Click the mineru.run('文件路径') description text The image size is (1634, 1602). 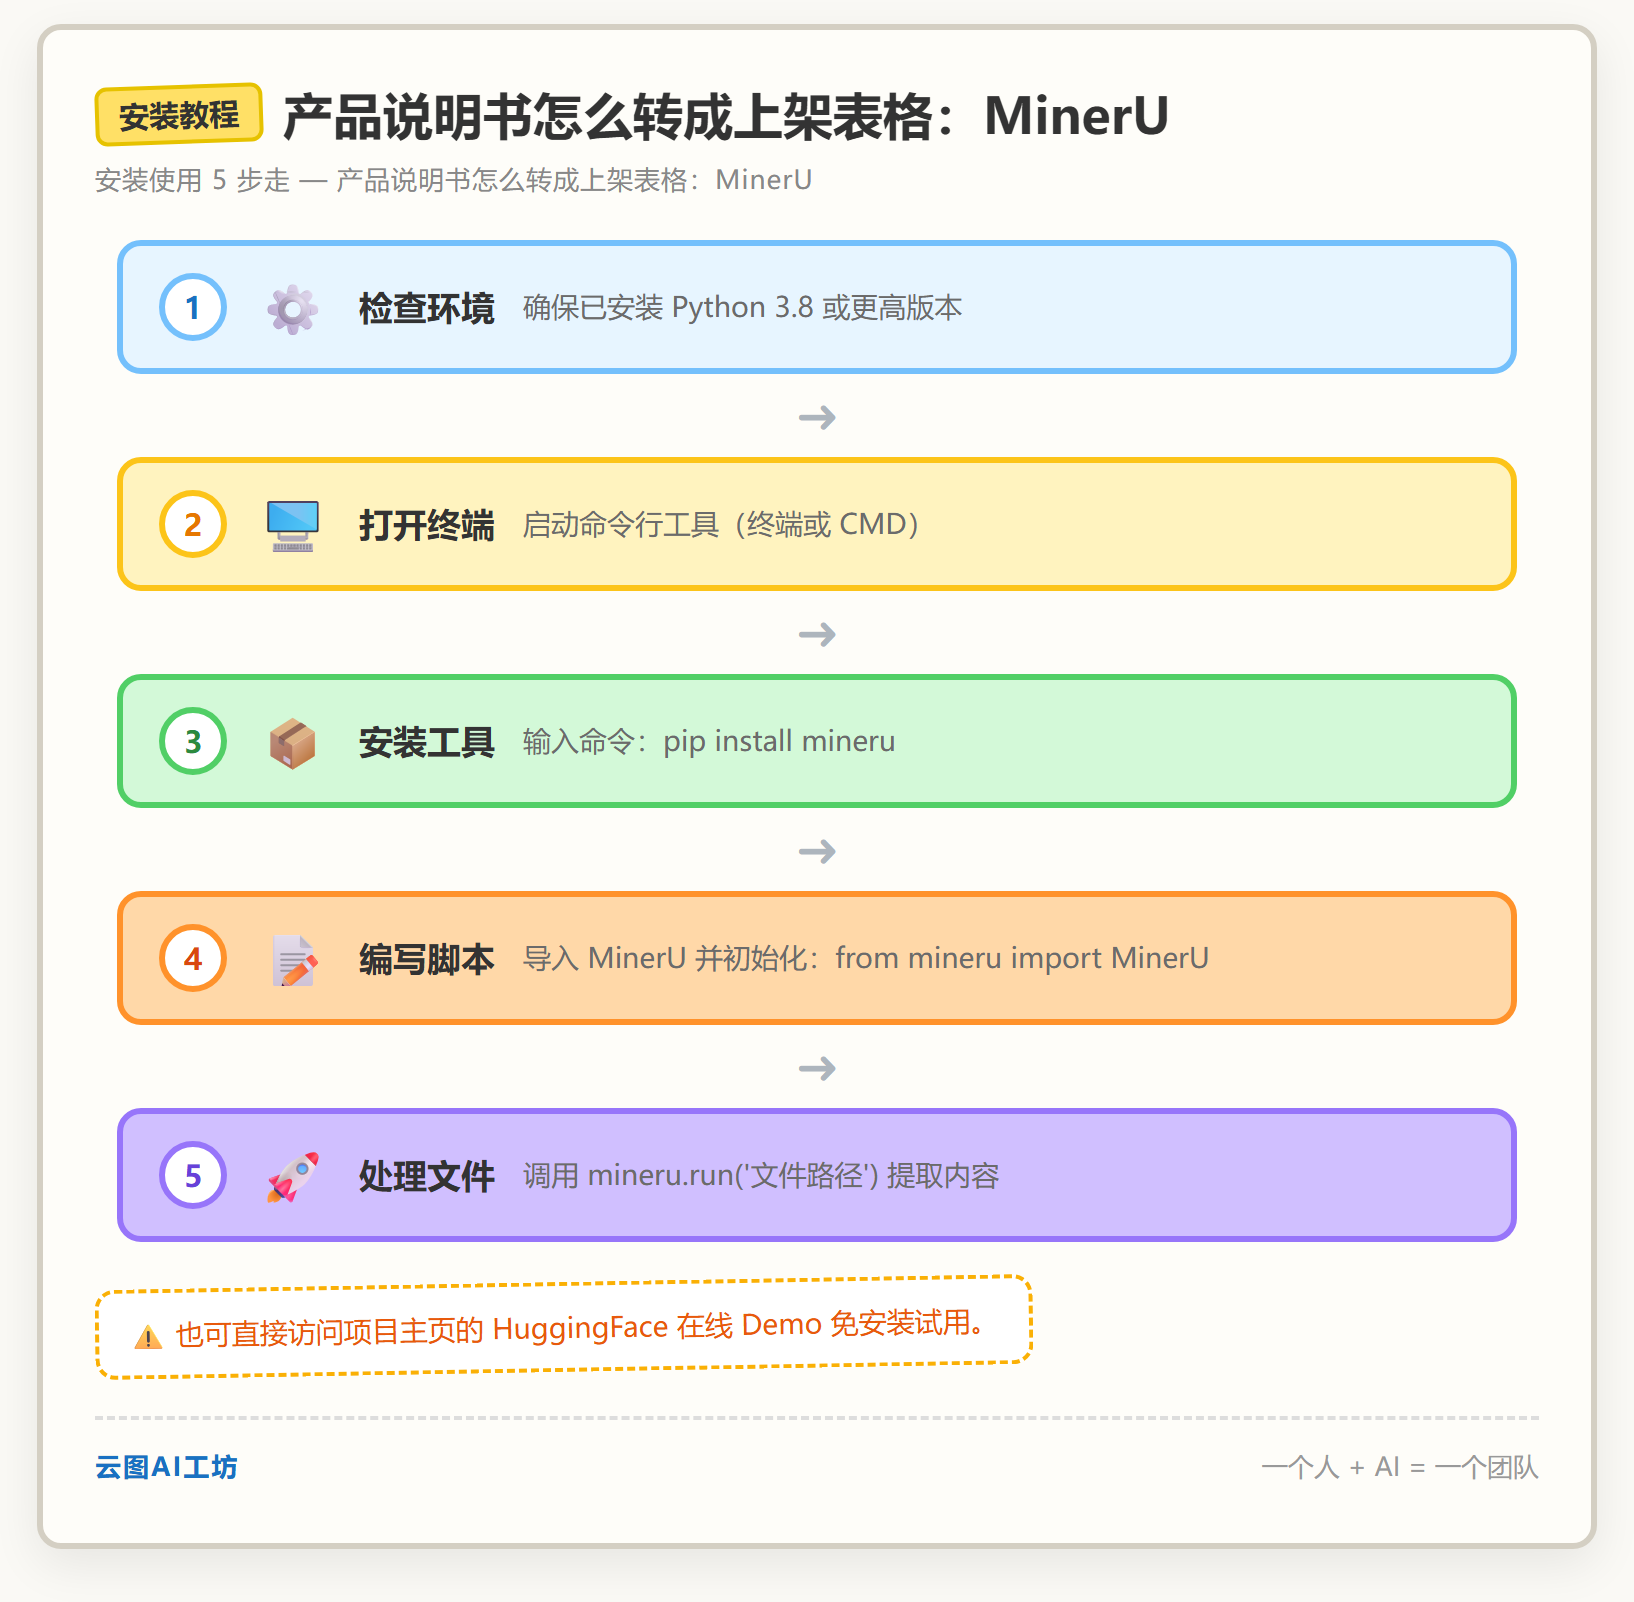(x=761, y=1176)
